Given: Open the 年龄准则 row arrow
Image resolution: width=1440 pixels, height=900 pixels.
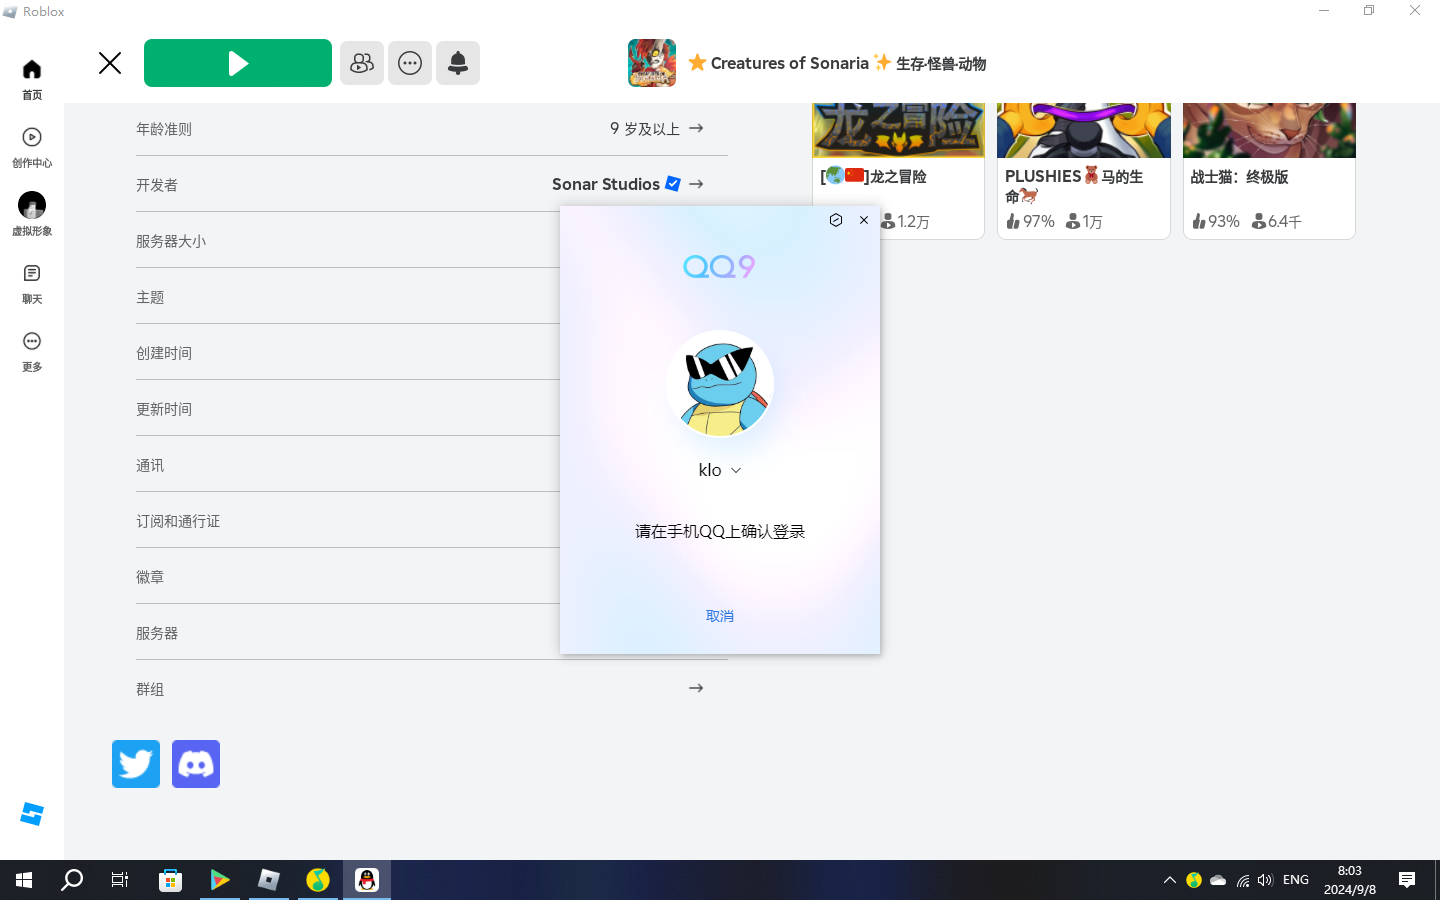Looking at the screenshot, I should click(696, 128).
